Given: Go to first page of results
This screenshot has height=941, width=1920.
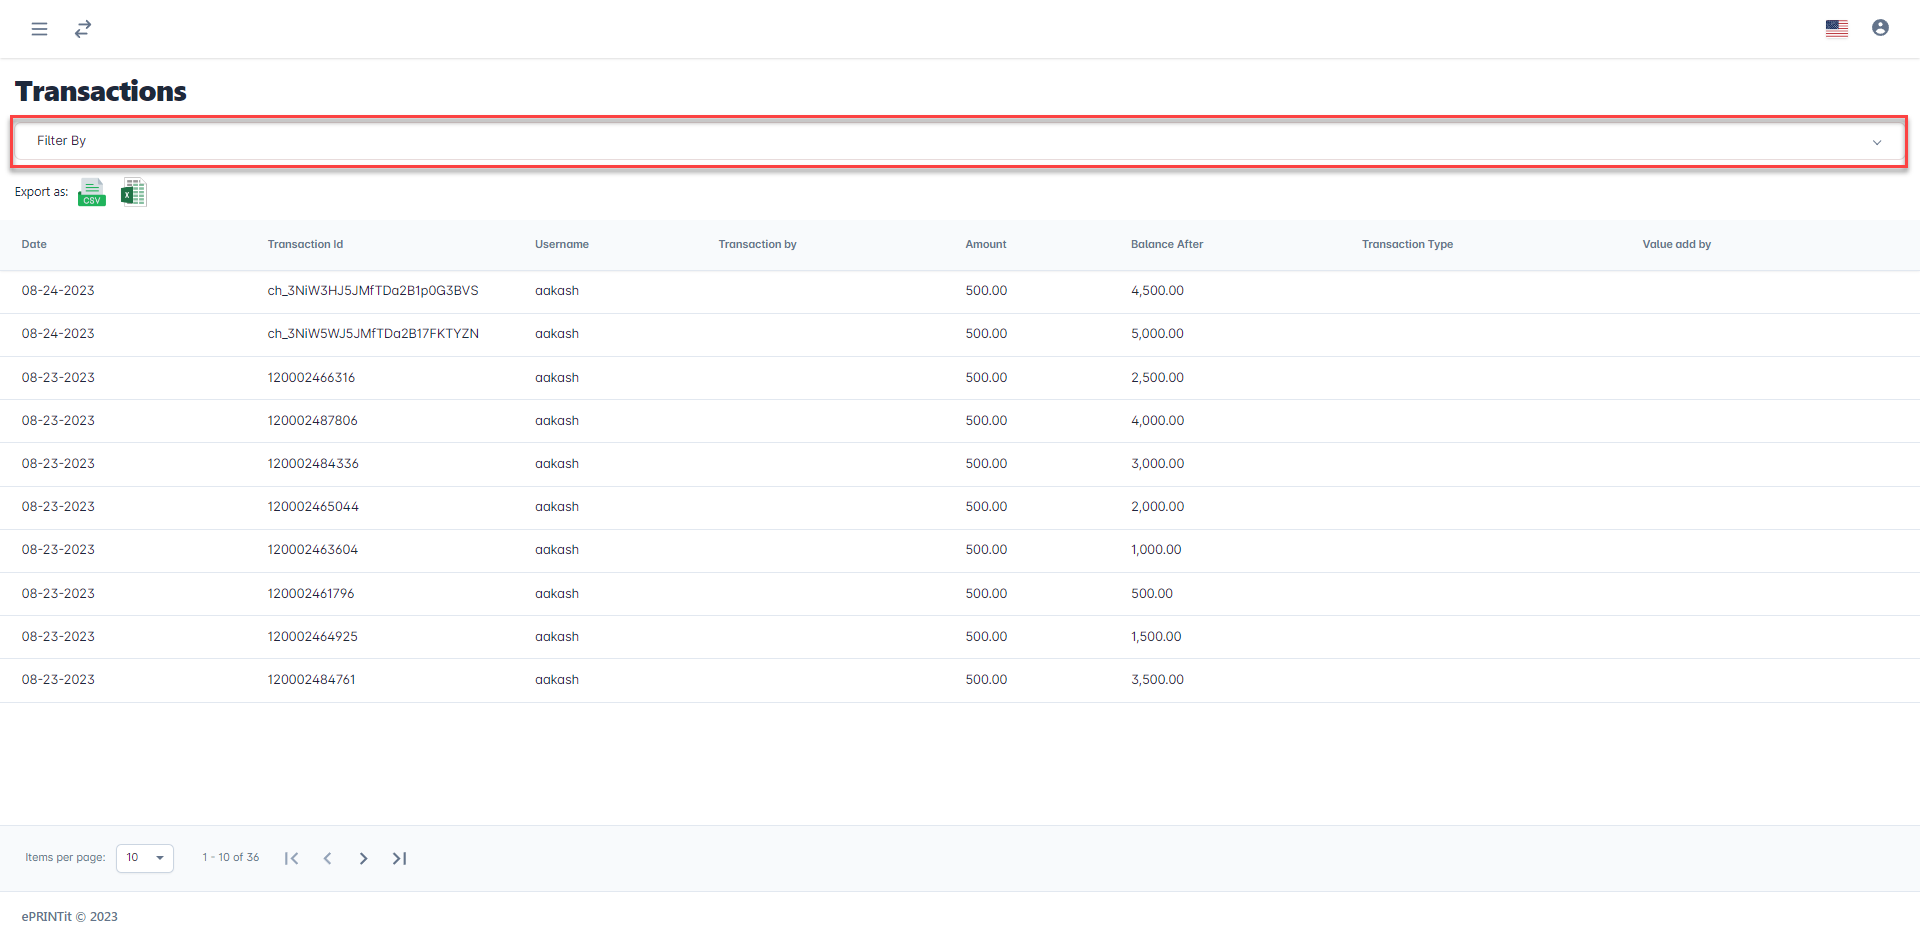Looking at the screenshot, I should tap(291, 858).
